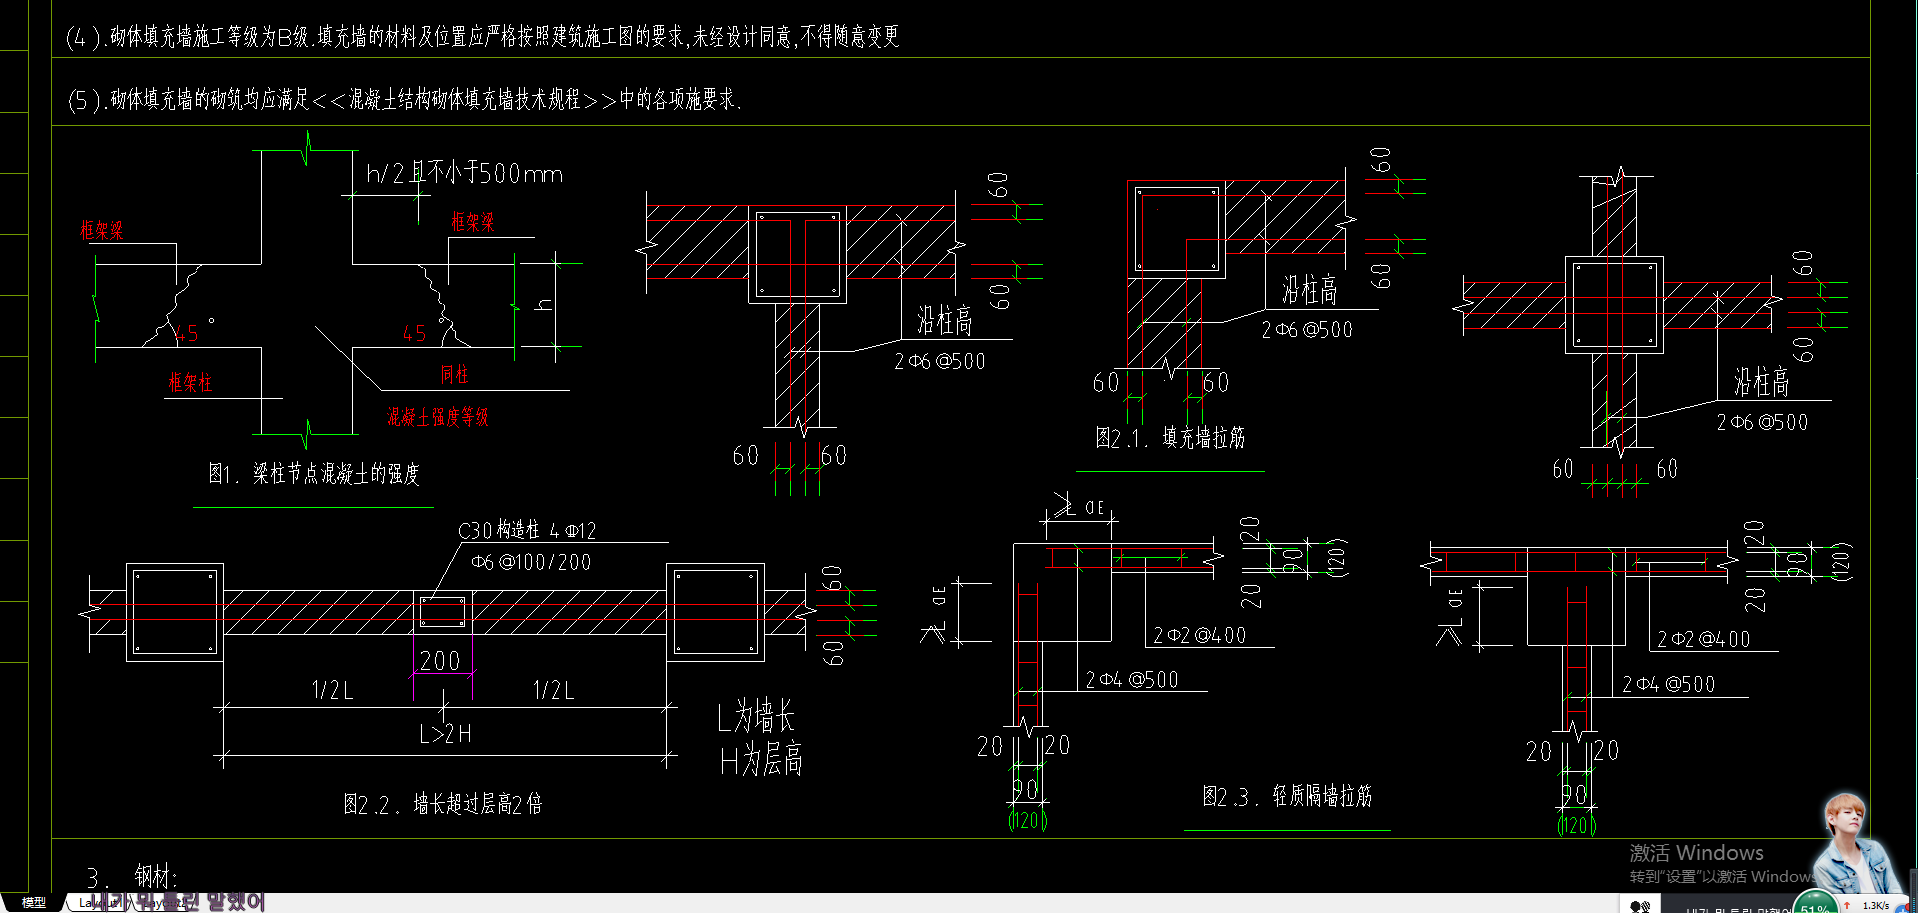Select the caption '图2.2. 墙长超过层高2倍'
The height and width of the screenshot is (913, 1918).
pos(442,804)
